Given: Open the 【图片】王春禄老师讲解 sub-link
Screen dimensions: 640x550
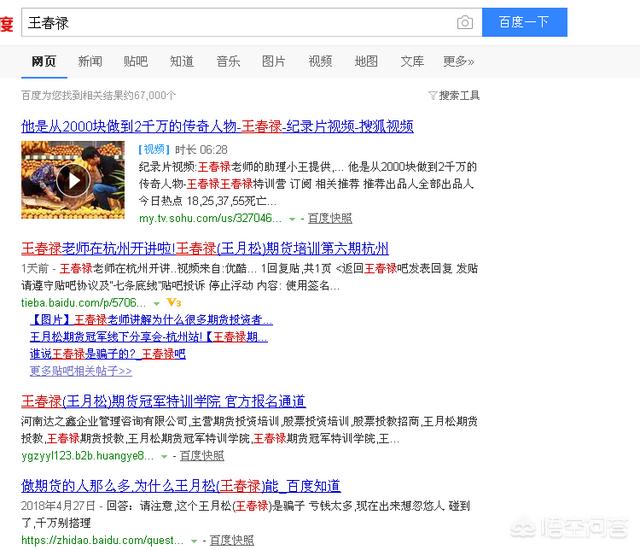Looking at the screenshot, I should coord(151,319).
